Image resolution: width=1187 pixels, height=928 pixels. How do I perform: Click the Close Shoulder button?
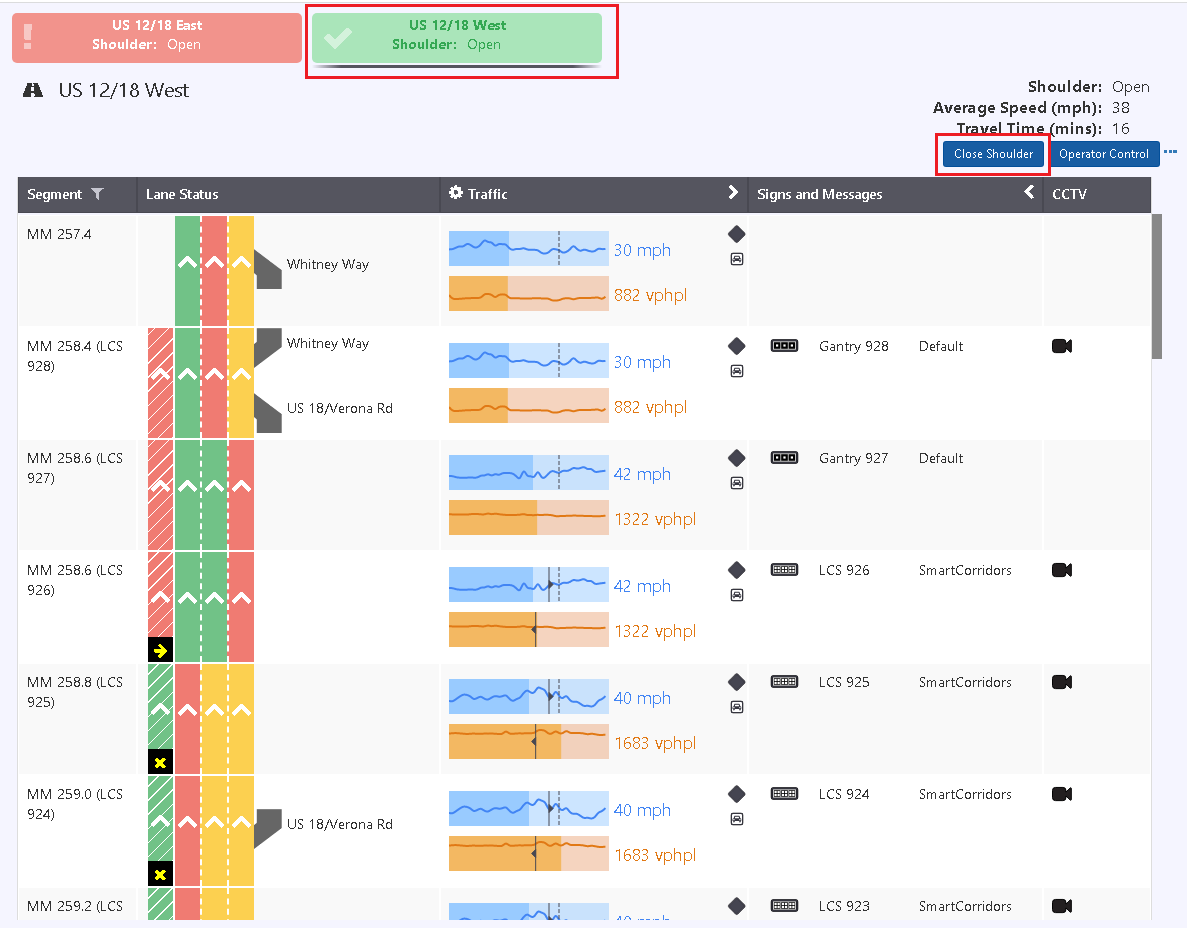tap(993, 154)
